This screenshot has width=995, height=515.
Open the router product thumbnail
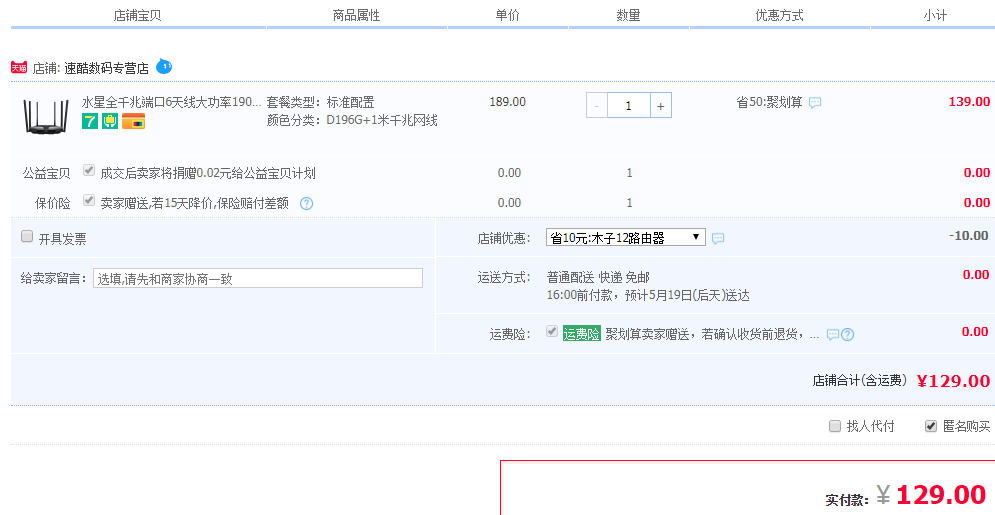click(46, 115)
